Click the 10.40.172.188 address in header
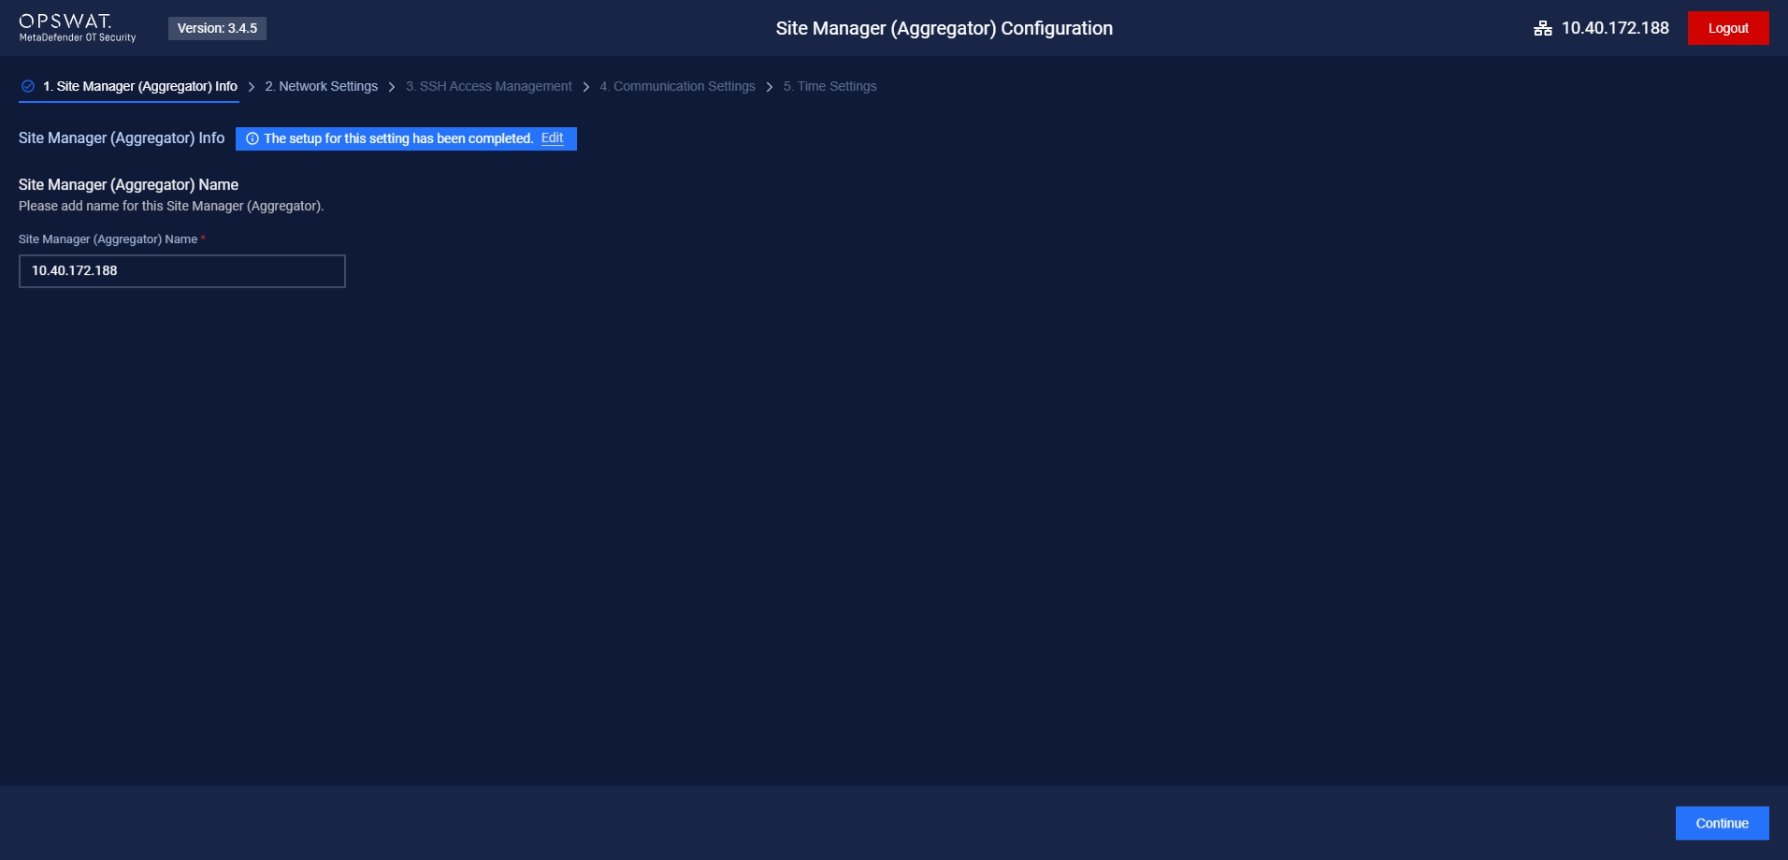This screenshot has width=1788, height=860. (x=1615, y=28)
